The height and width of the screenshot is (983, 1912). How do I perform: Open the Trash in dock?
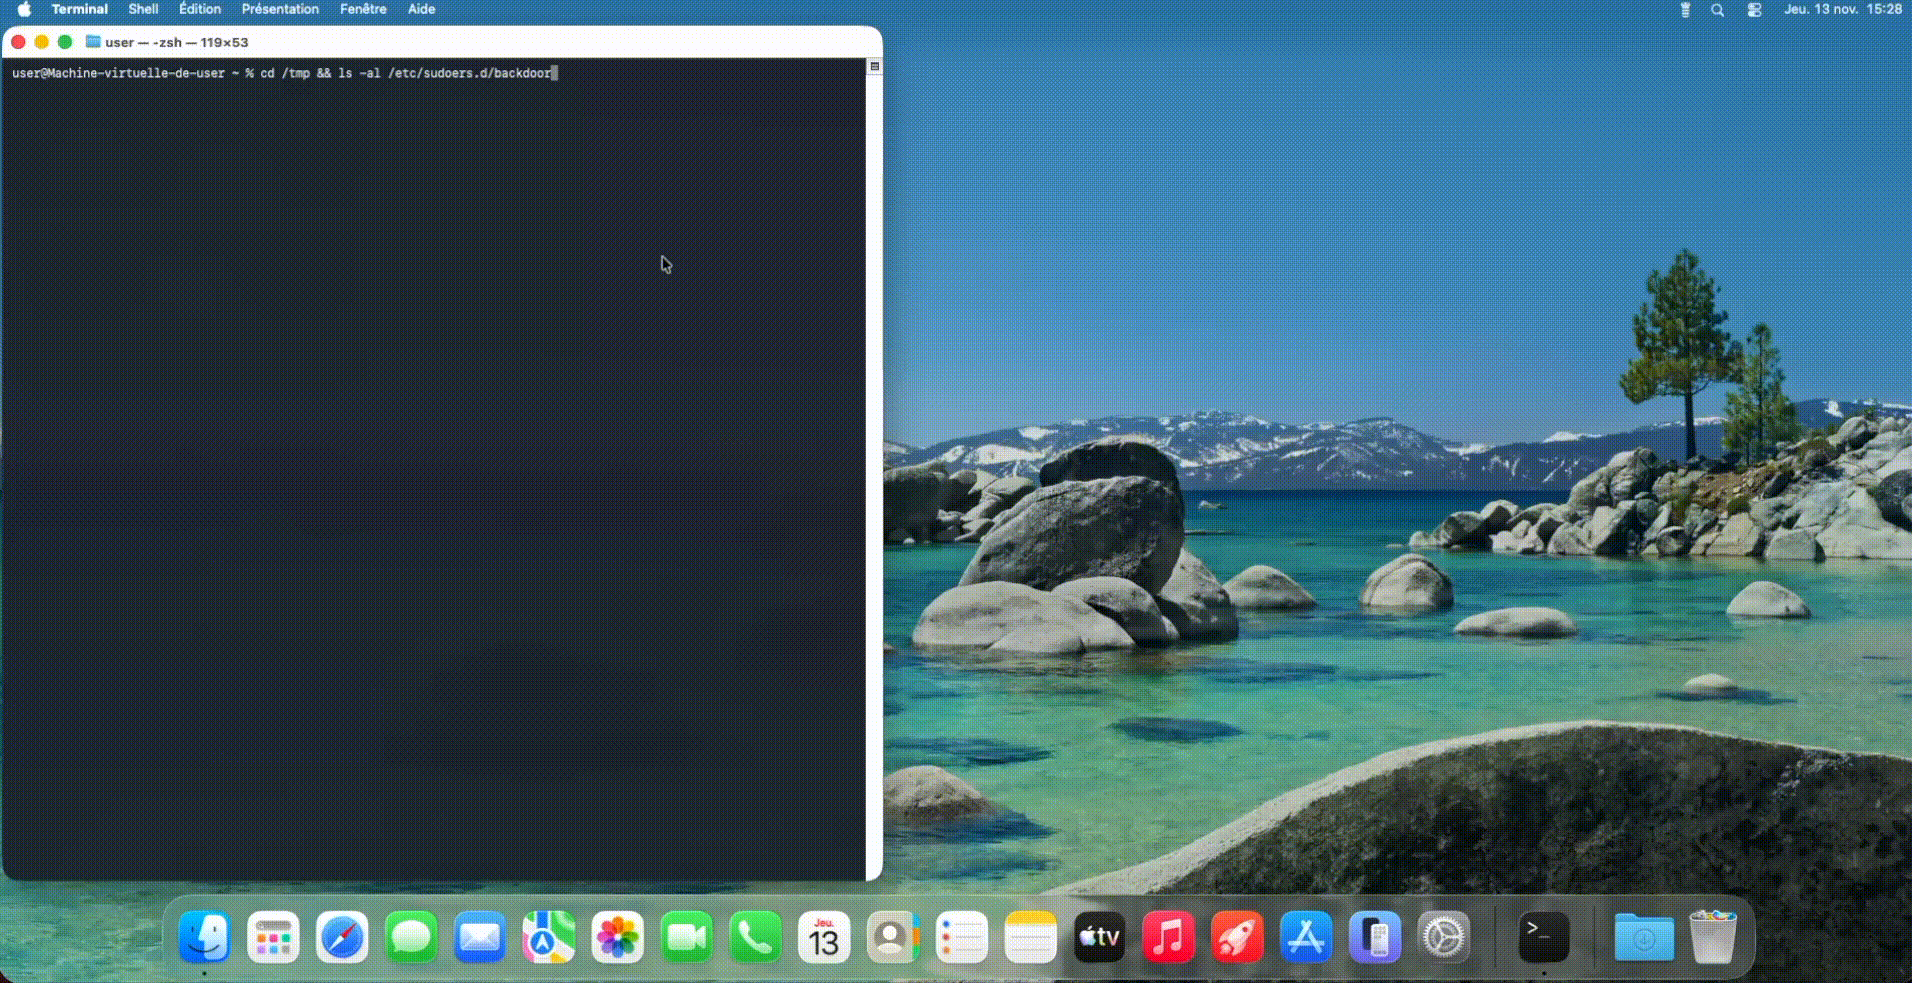tap(1712, 938)
